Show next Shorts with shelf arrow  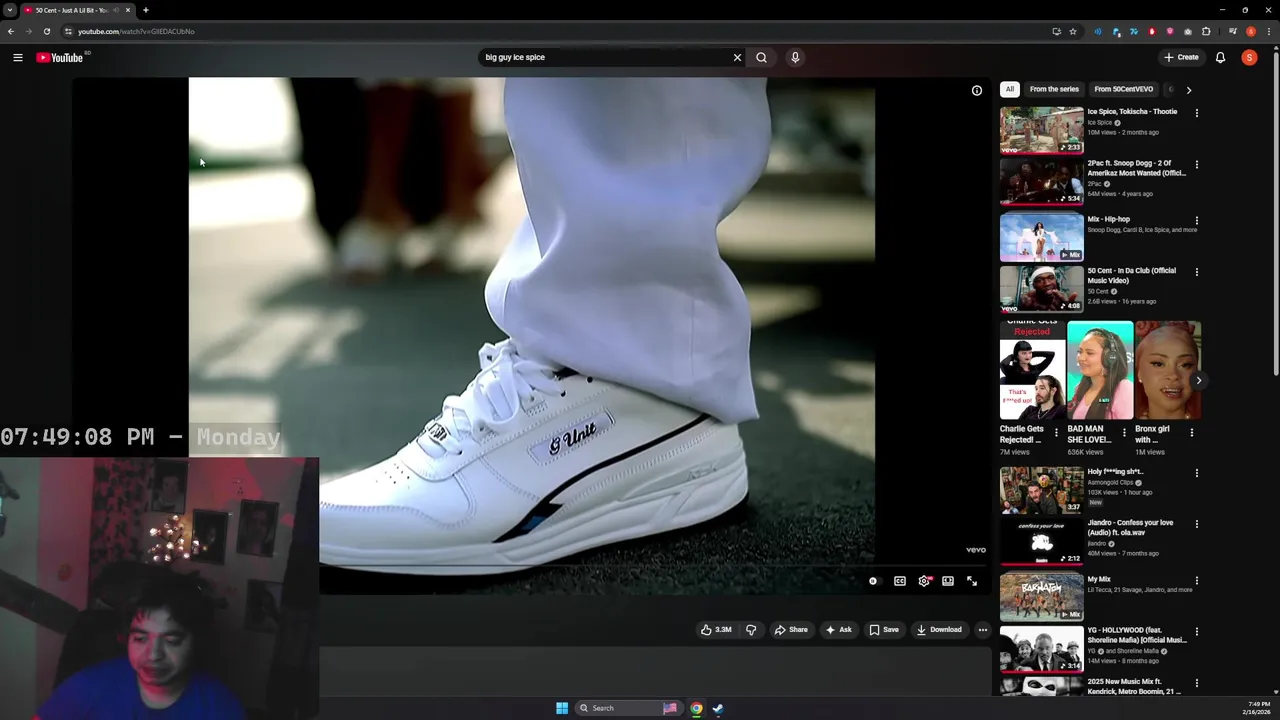coord(1198,380)
